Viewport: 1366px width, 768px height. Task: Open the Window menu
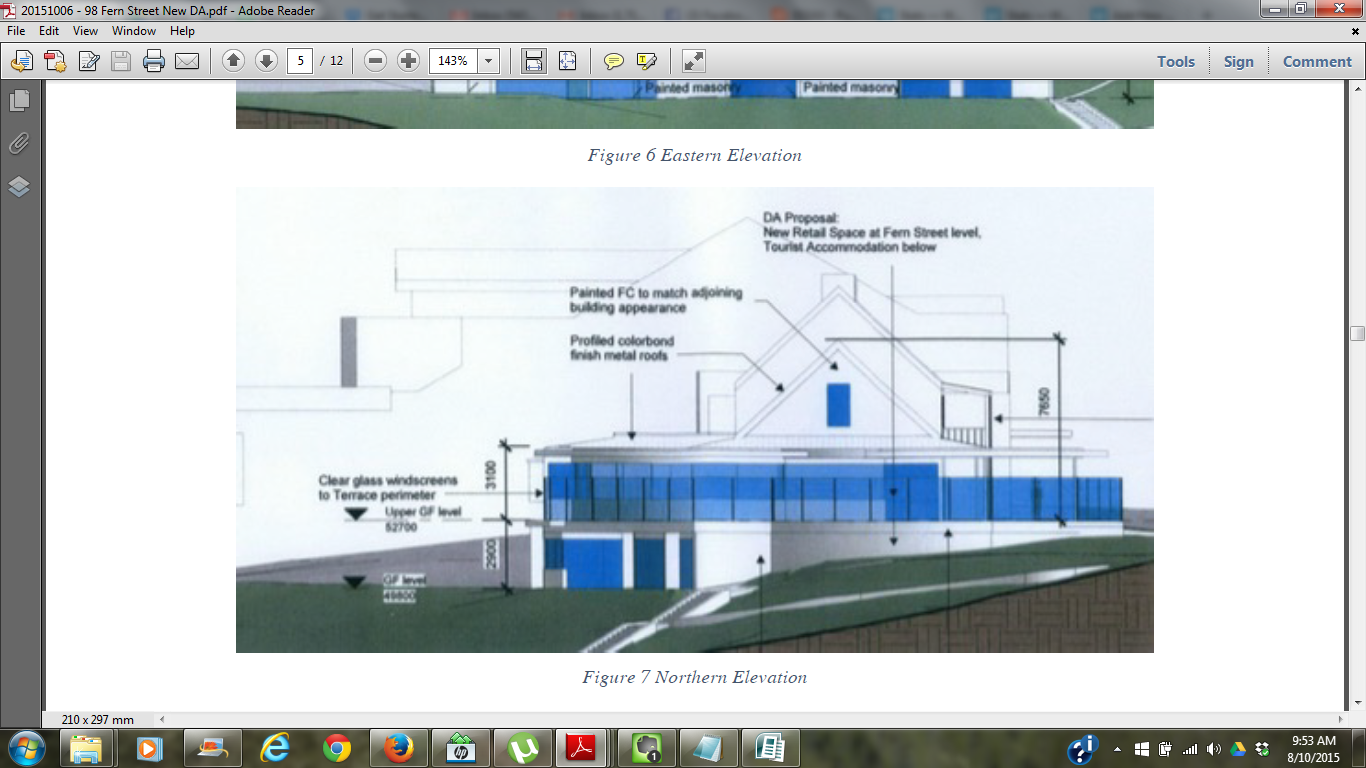pyautogui.click(x=133, y=31)
